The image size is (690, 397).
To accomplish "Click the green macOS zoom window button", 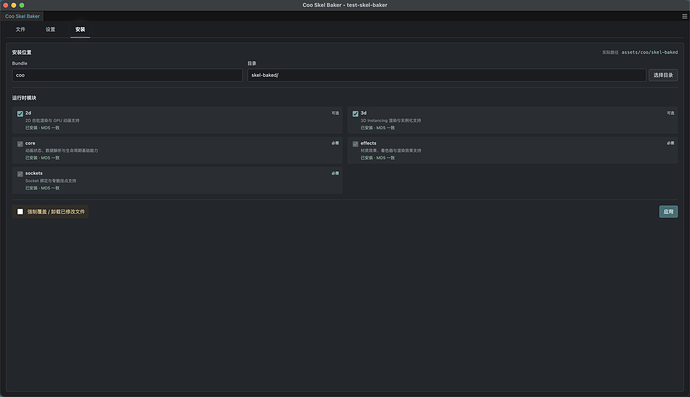I will pyautogui.click(x=22, y=5).
